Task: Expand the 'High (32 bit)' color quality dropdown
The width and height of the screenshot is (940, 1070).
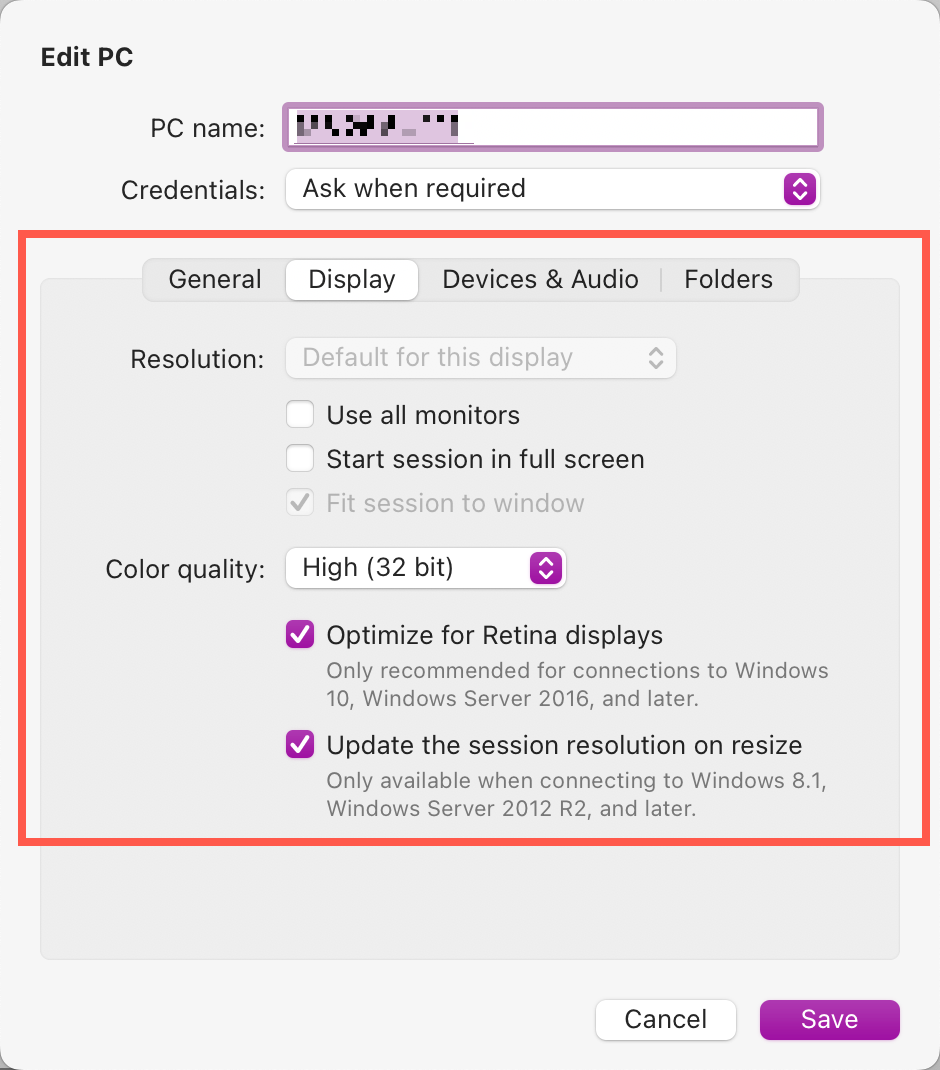Action: tap(410, 568)
